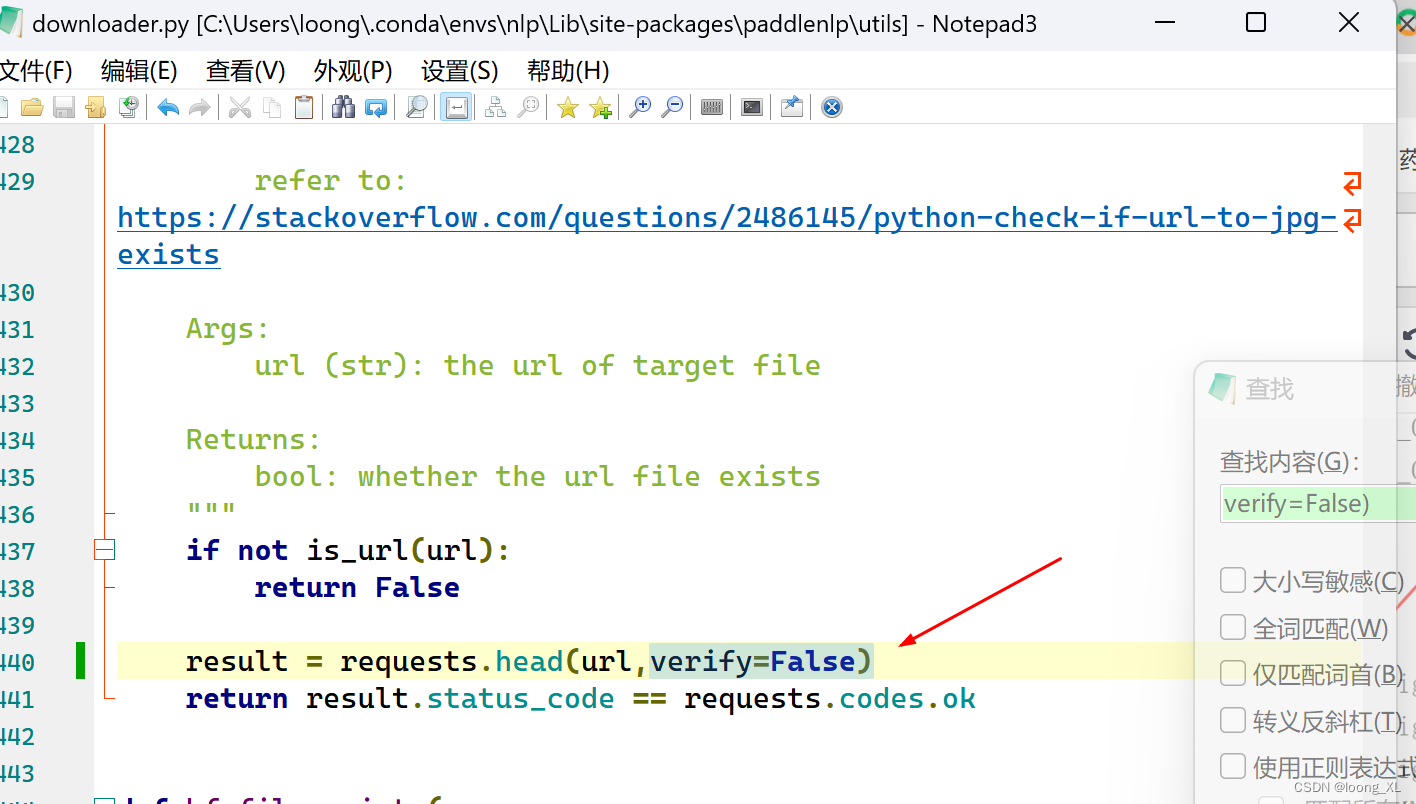Click text 'bool: whether the url file exists'
Image resolution: width=1416 pixels, height=804 pixels.
(x=538, y=476)
